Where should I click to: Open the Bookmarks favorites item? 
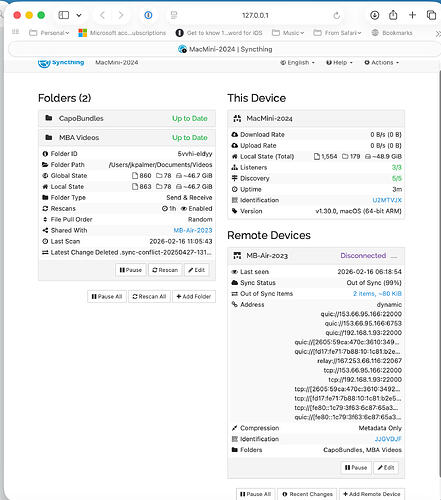coord(392,33)
